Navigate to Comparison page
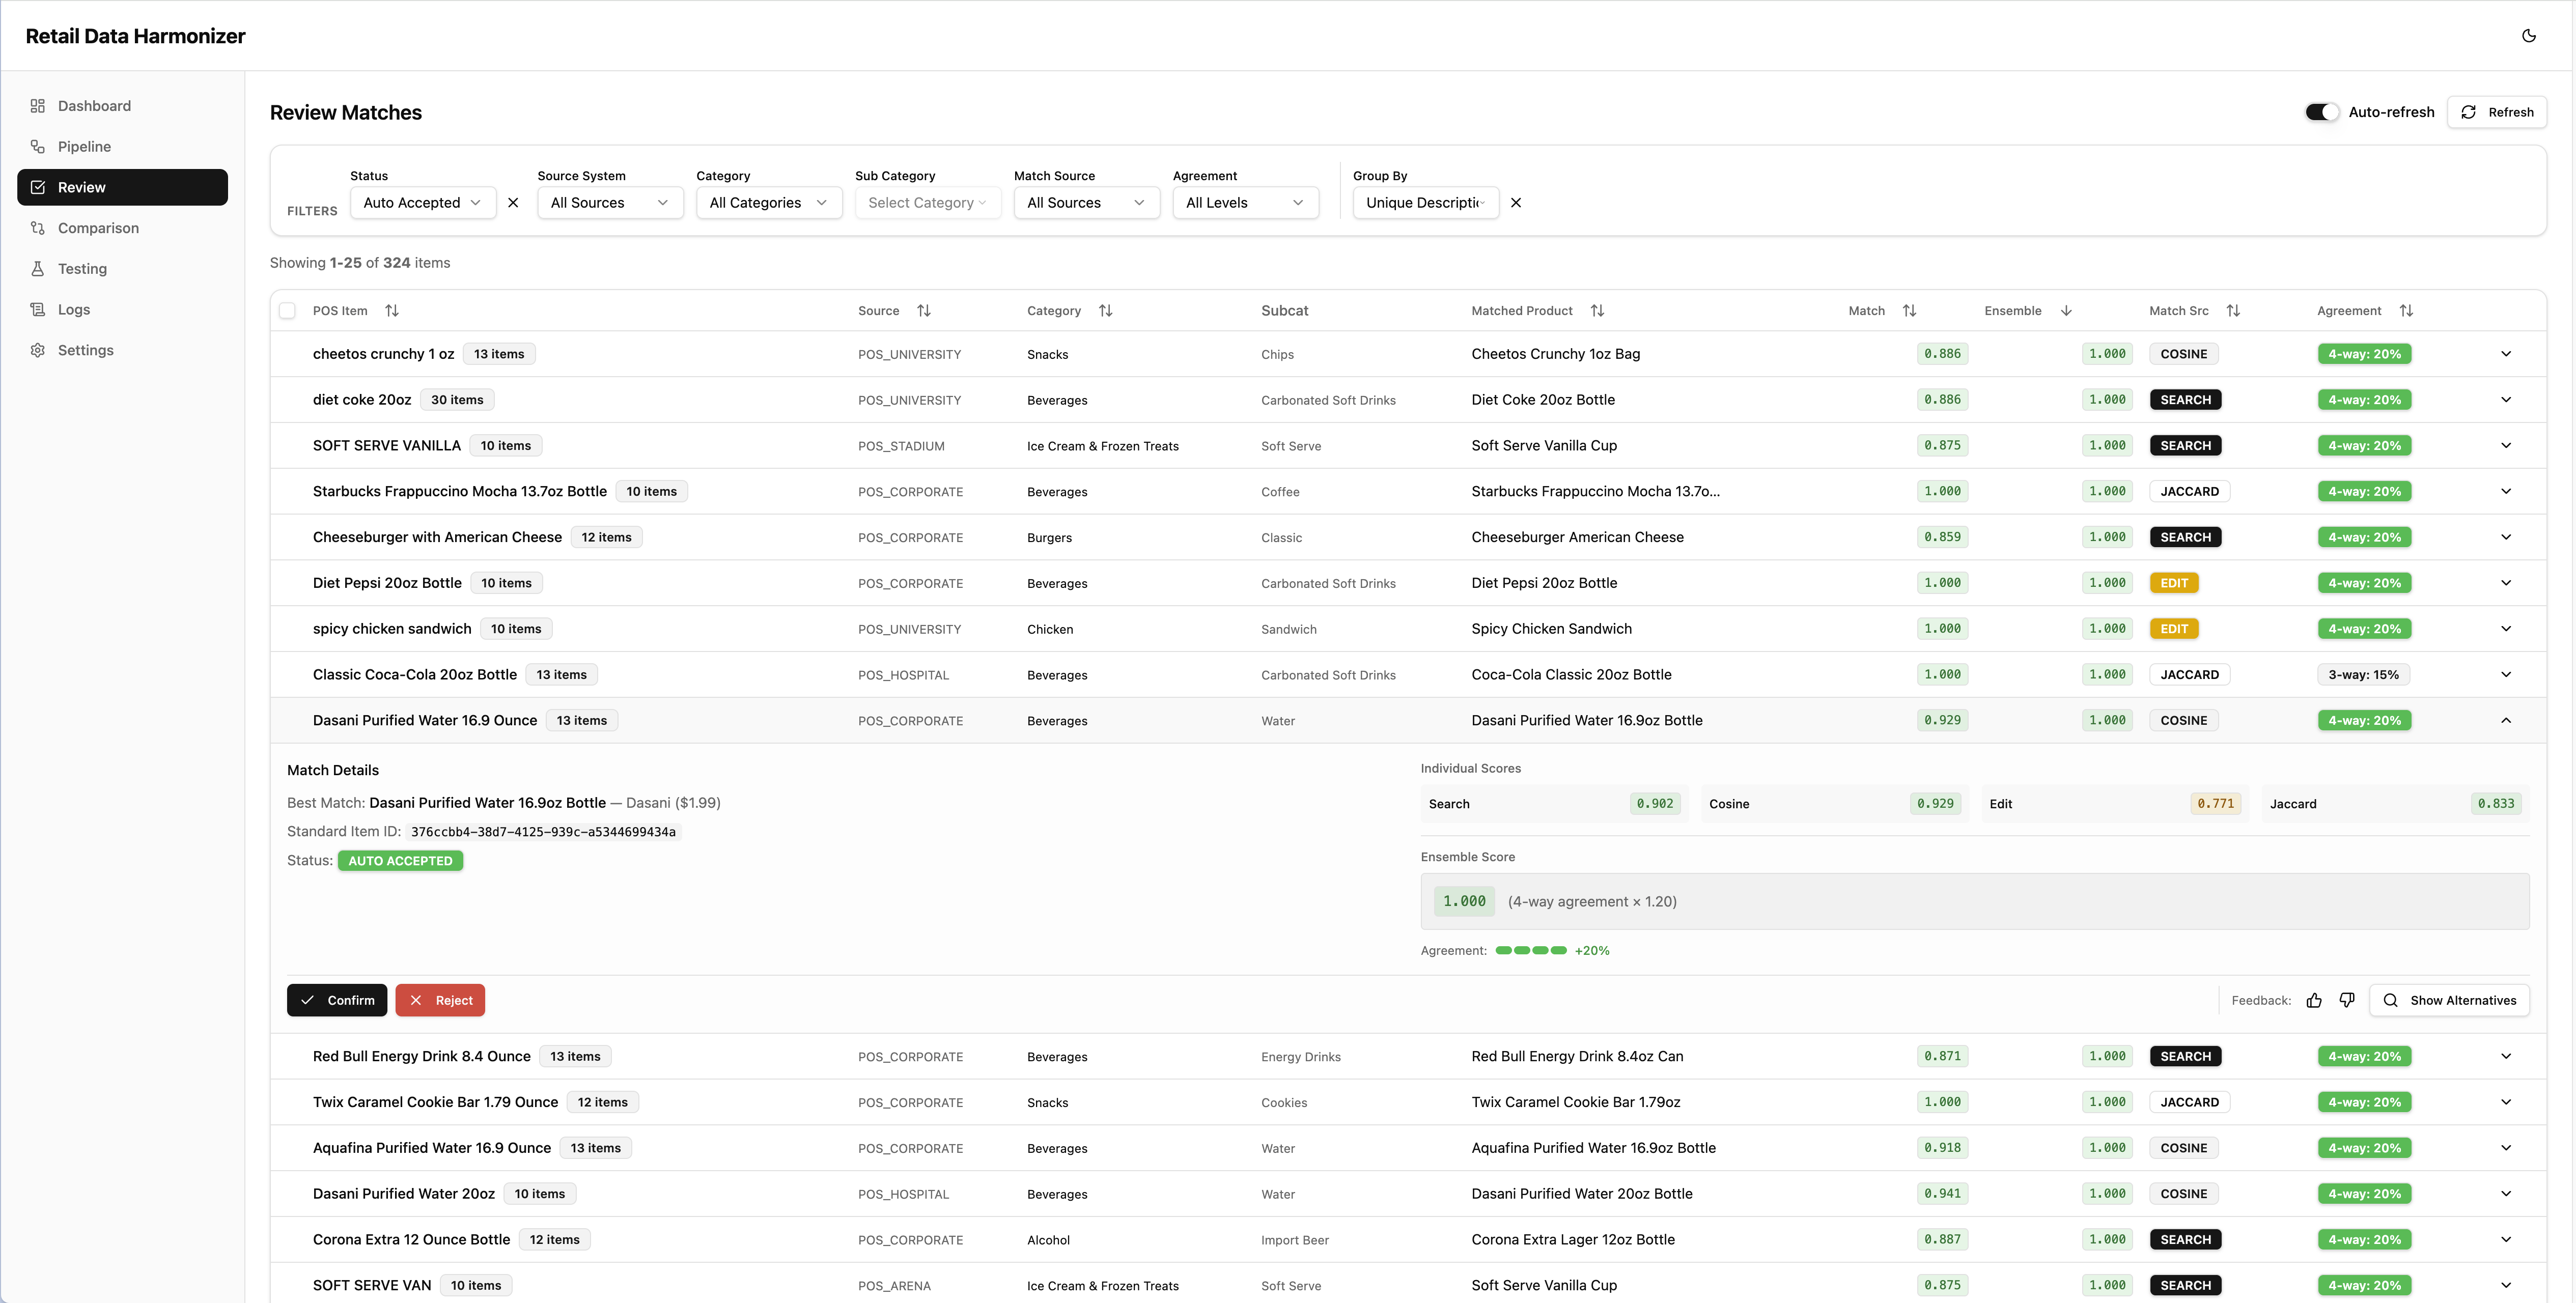 click(122, 228)
